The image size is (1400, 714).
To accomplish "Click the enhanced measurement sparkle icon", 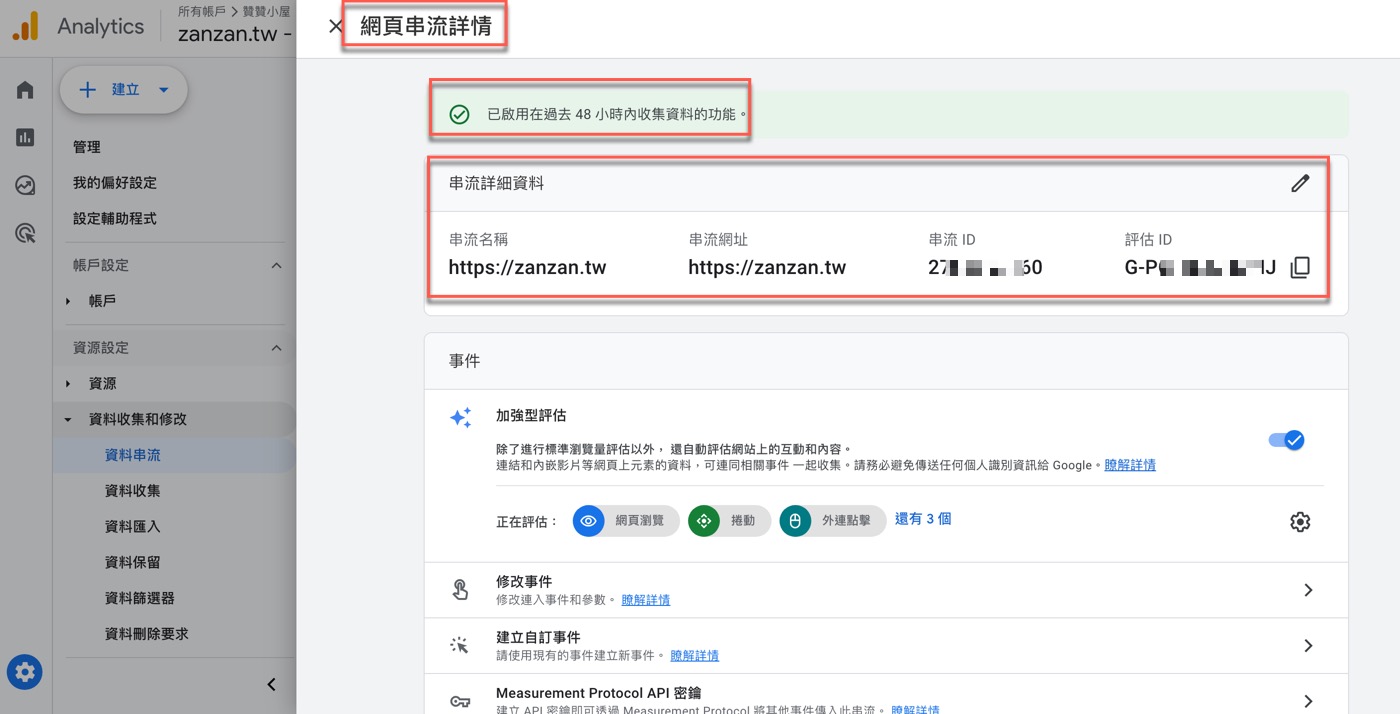I will [x=460, y=418].
